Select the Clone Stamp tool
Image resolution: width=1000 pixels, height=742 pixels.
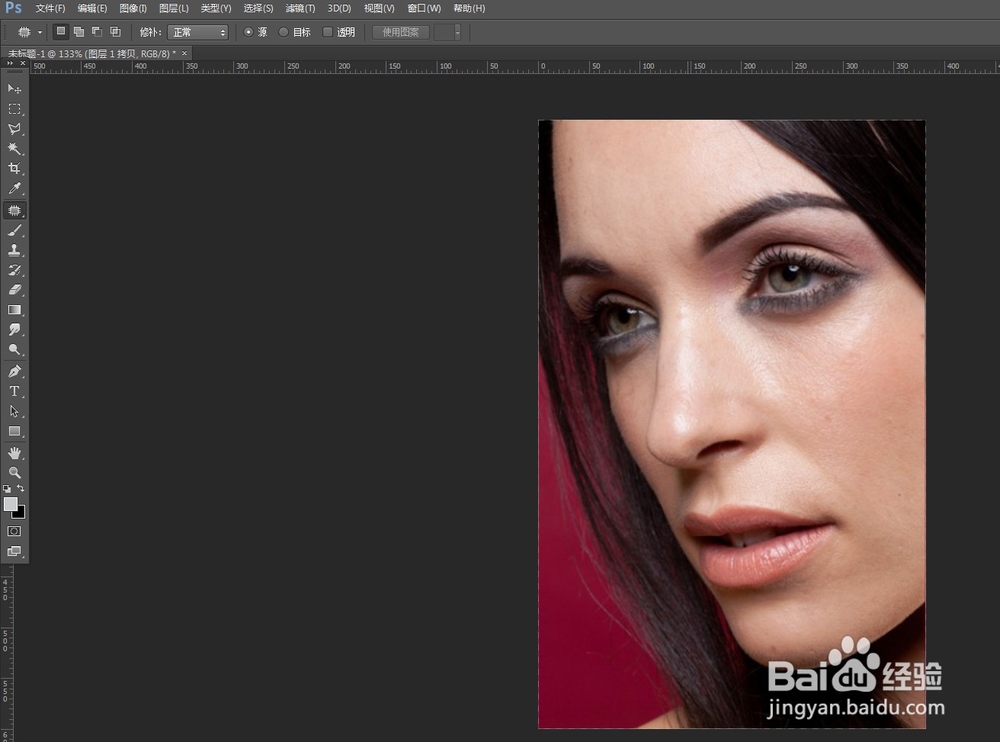14,250
